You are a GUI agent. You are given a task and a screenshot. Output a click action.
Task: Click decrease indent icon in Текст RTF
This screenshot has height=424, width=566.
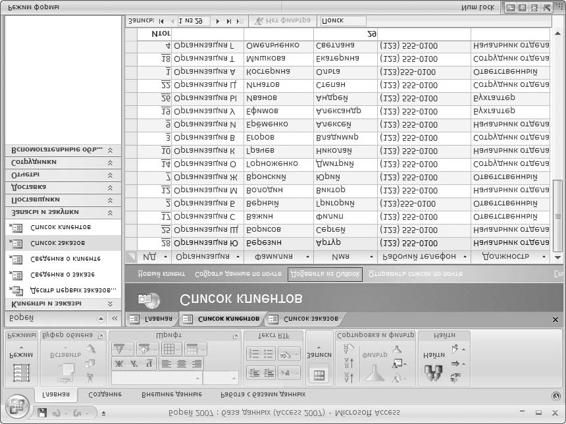[x=254, y=373]
